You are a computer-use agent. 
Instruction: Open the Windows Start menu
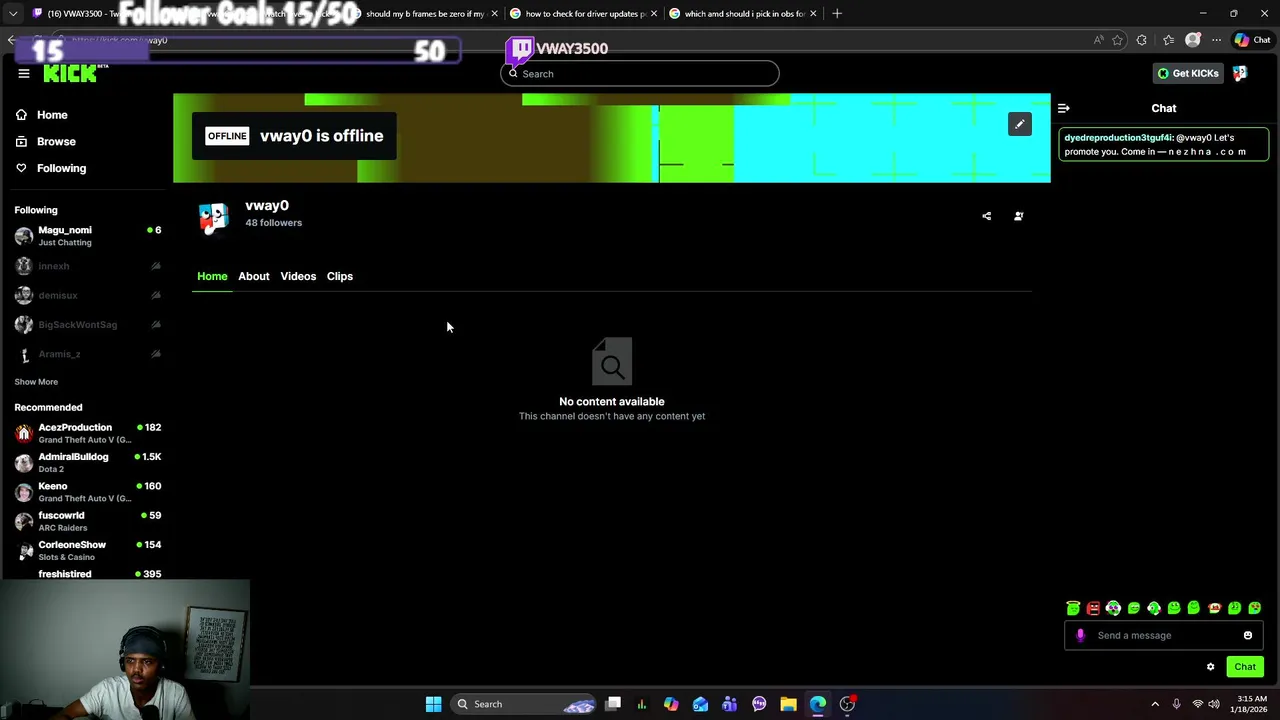tap(433, 704)
